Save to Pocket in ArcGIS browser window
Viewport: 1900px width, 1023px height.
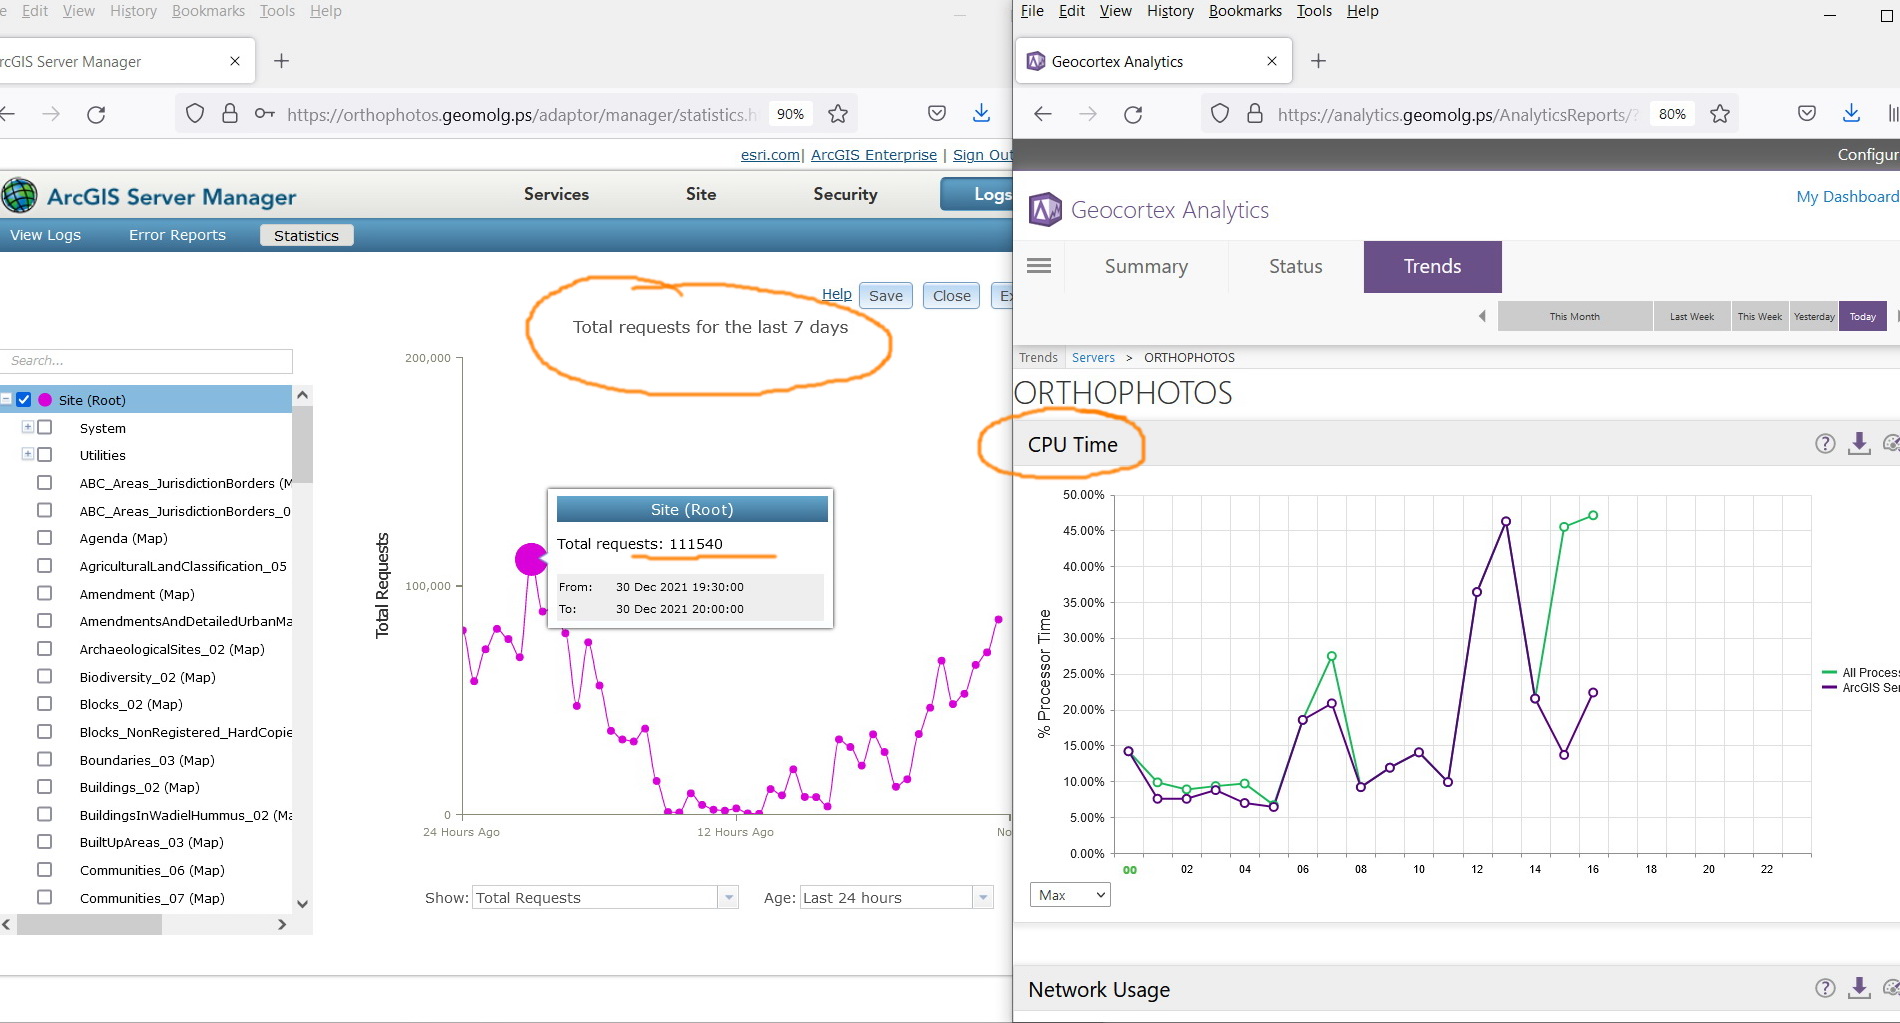pos(937,114)
